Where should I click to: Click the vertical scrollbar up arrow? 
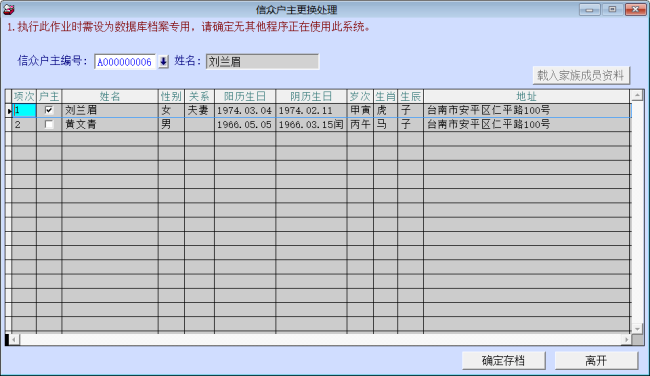[x=637, y=96]
